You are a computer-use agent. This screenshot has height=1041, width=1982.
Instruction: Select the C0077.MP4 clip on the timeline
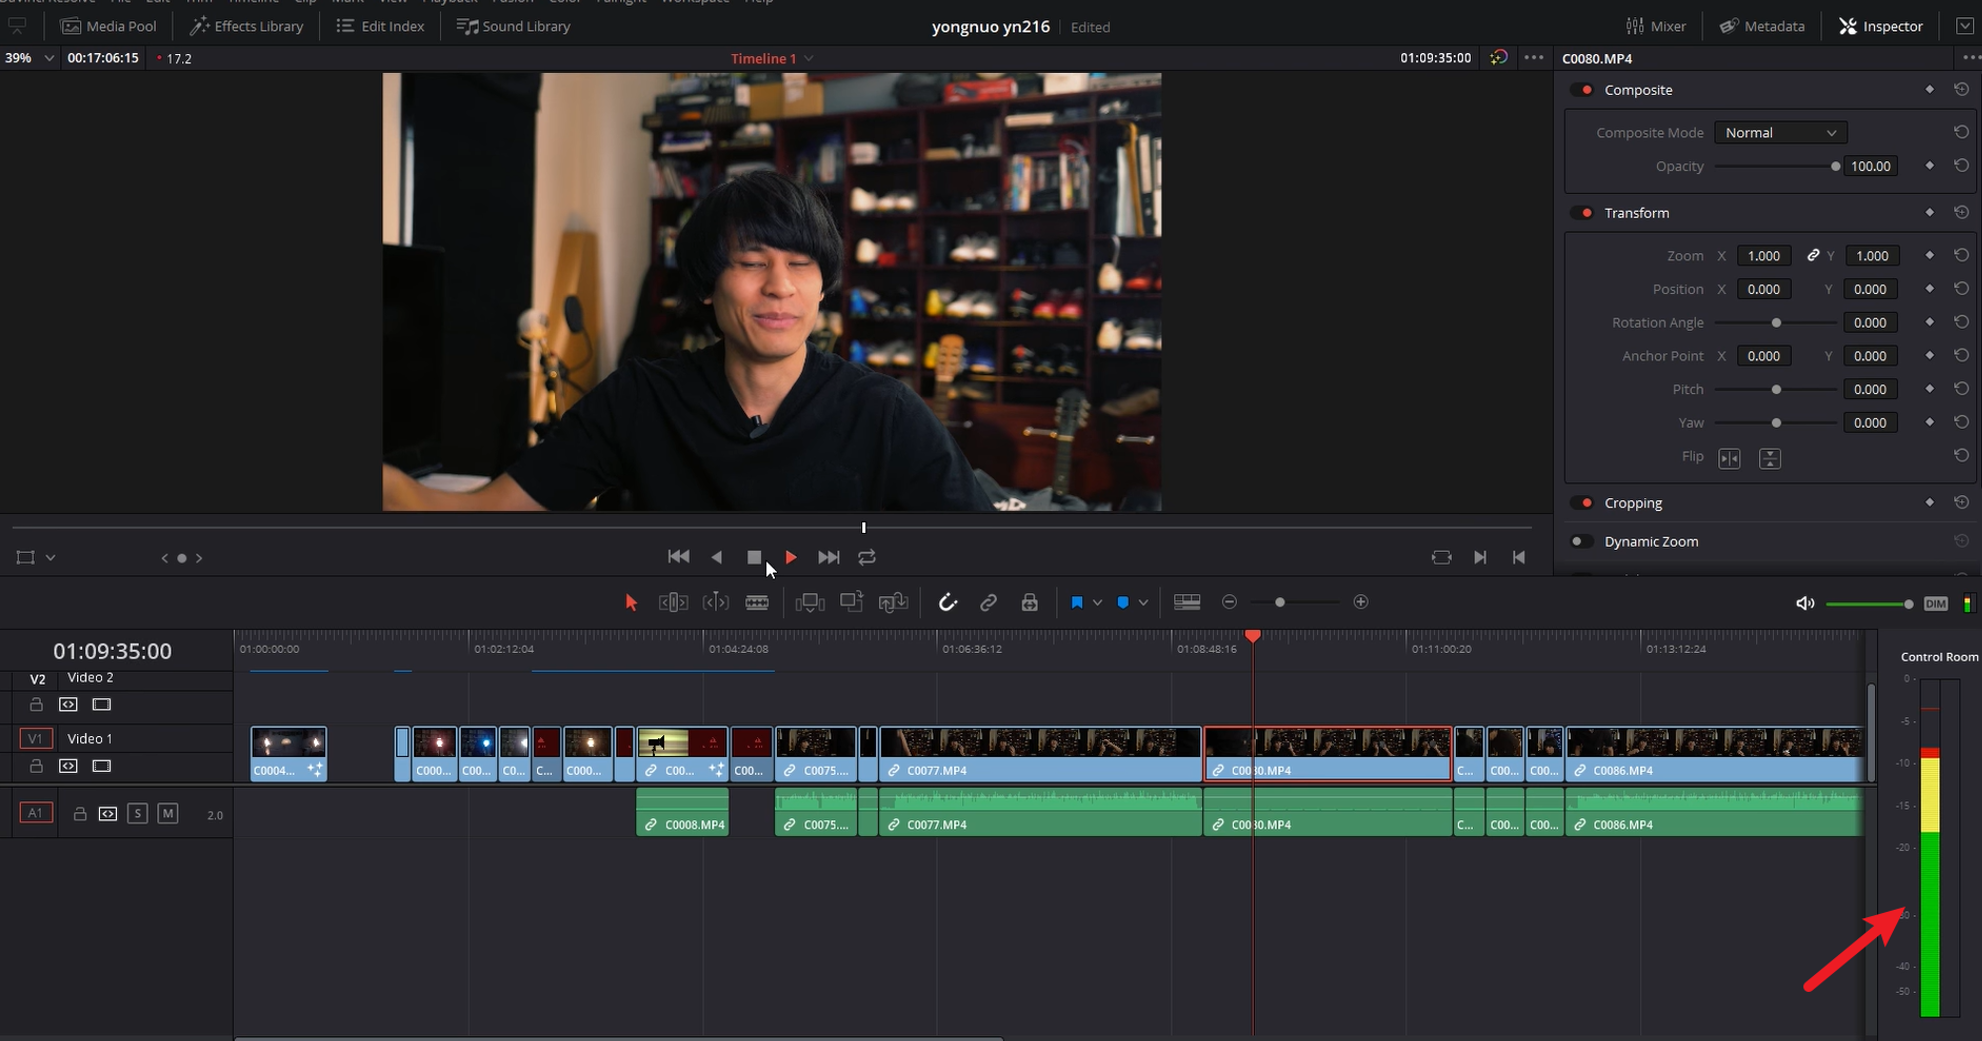(x=1040, y=753)
